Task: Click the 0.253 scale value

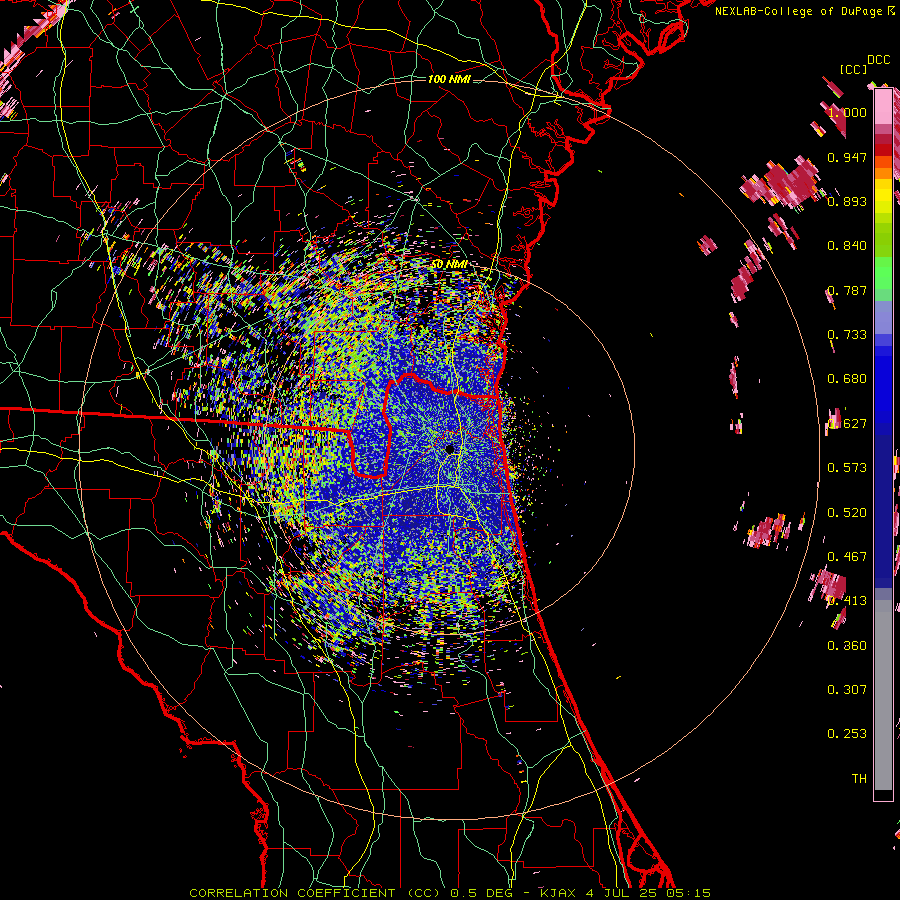Action: point(847,734)
